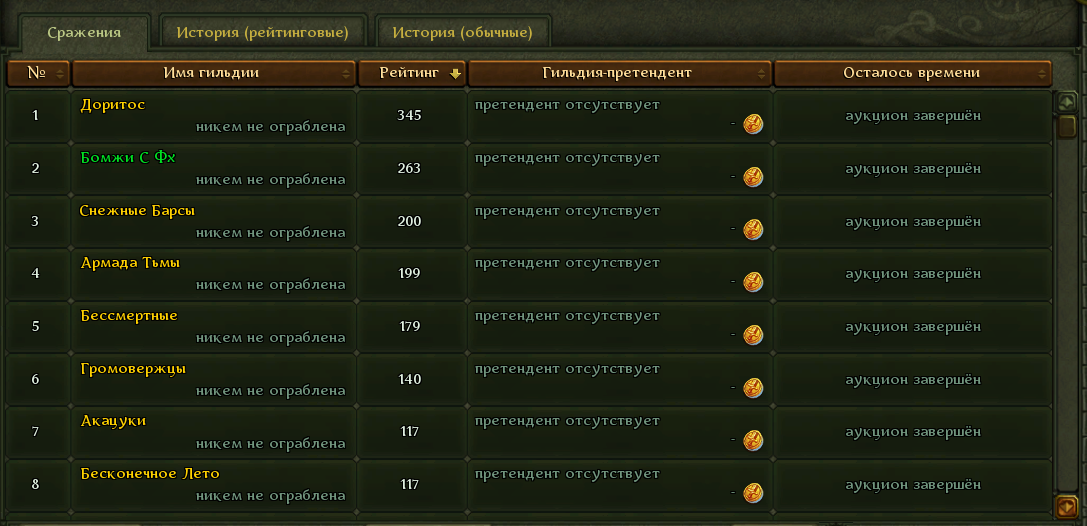Image resolution: width=1087 pixels, height=526 pixels.
Task: Click the gold coin in Акацуки row
Action: click(753, 441)
